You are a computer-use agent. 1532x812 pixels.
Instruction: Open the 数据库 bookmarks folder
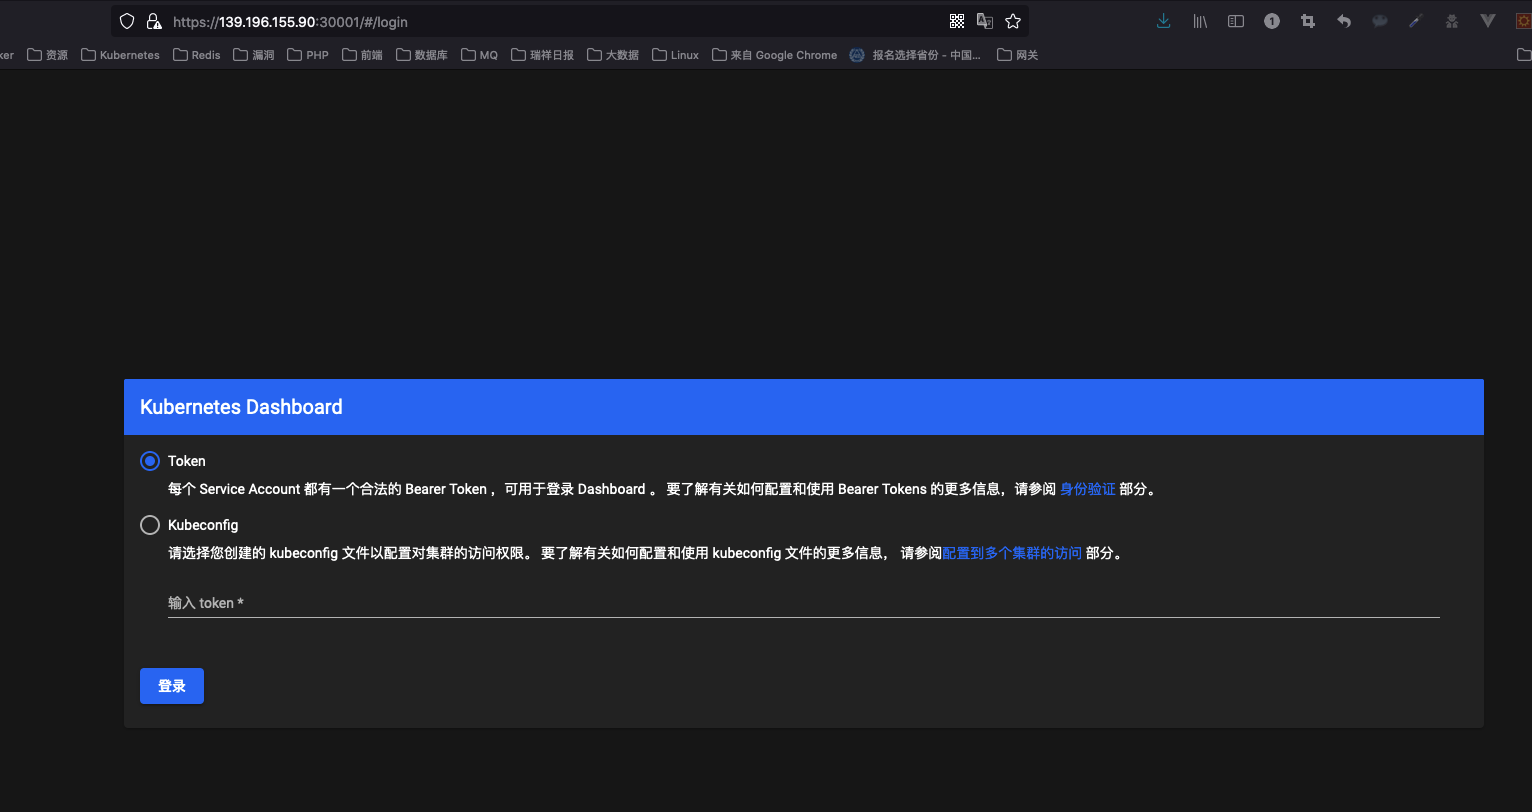422,55
